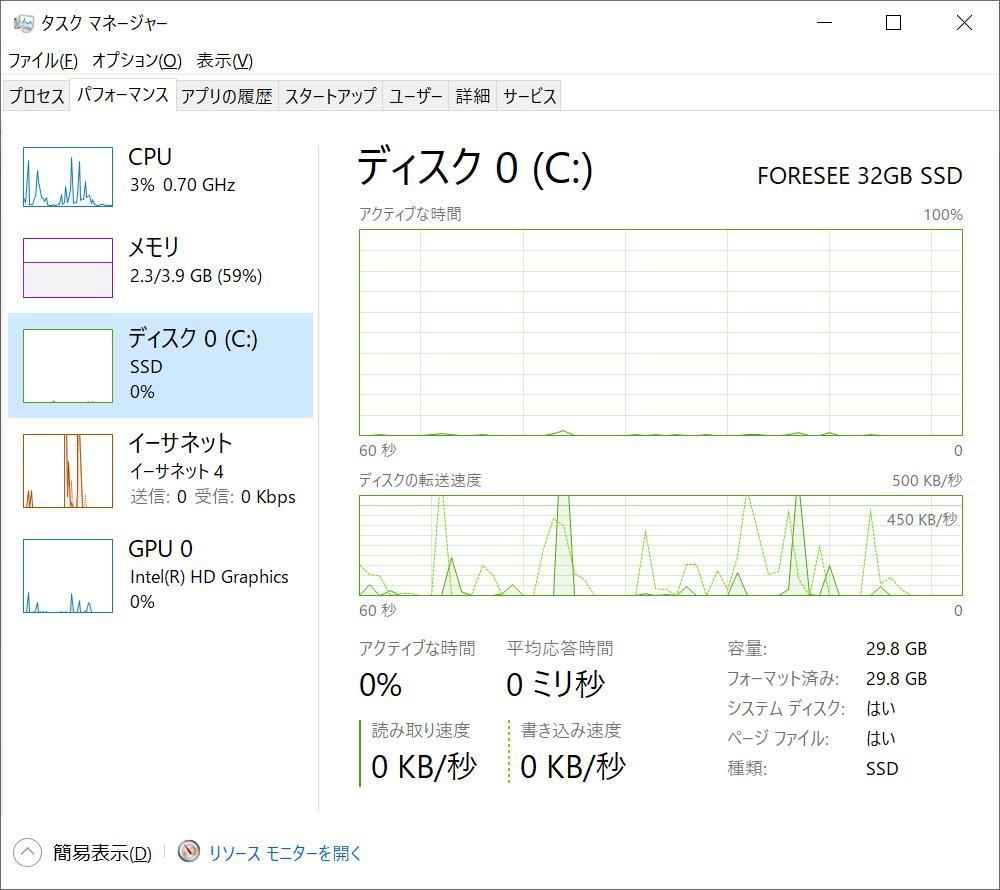1000x890 pixels.
Task: Select the イーサネット graph thumbnail
Action: click(x=68, y=471)
